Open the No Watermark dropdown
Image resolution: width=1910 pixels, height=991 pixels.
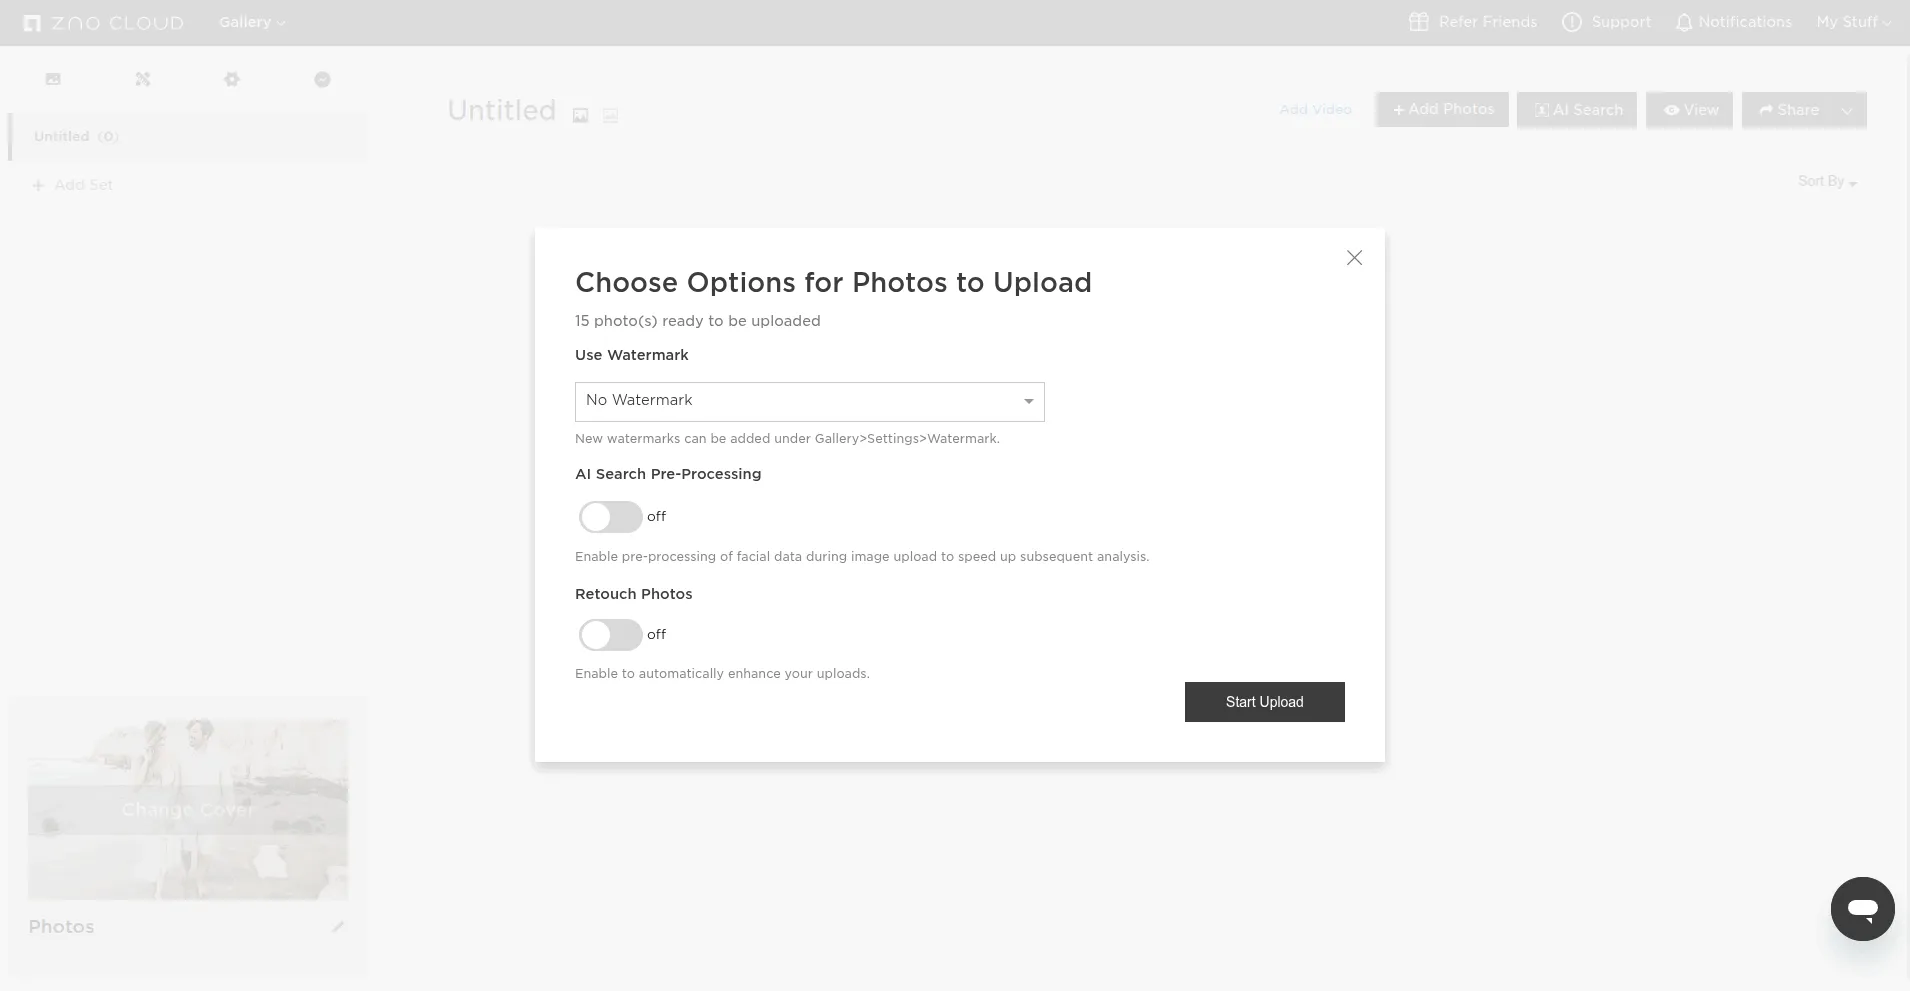(x=809, y=401)
